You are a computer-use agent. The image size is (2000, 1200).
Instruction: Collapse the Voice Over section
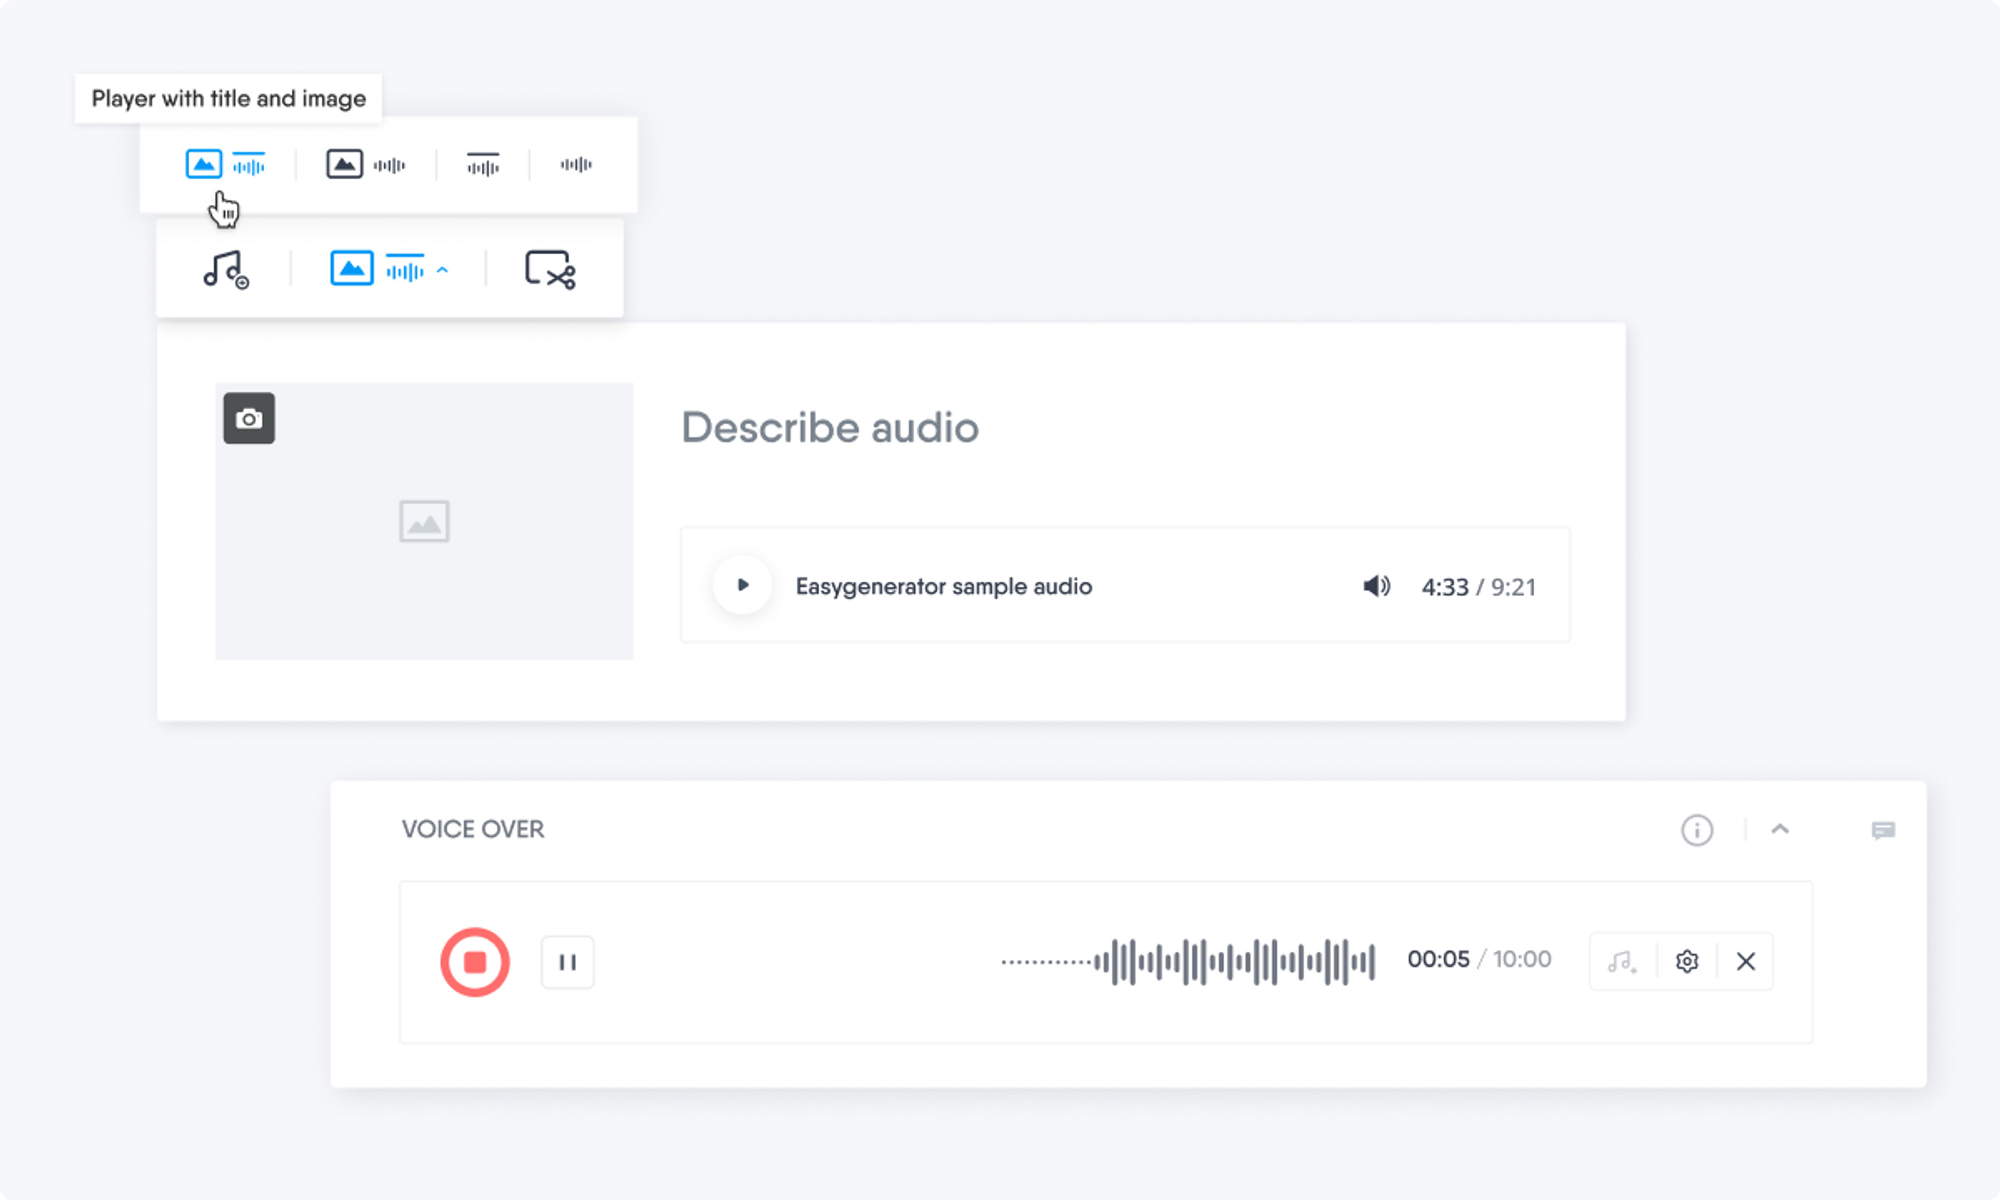1780,830
